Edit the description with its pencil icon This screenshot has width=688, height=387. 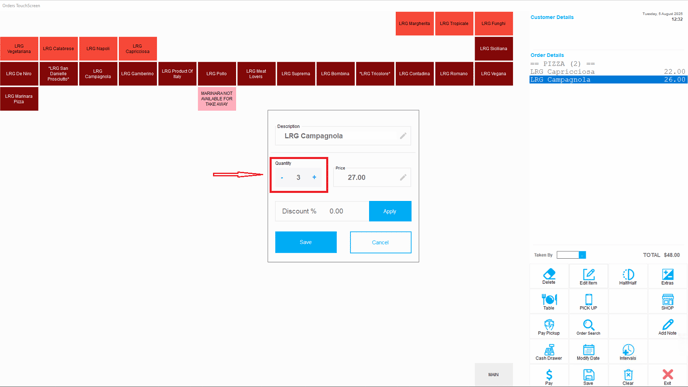pos(403,136)
